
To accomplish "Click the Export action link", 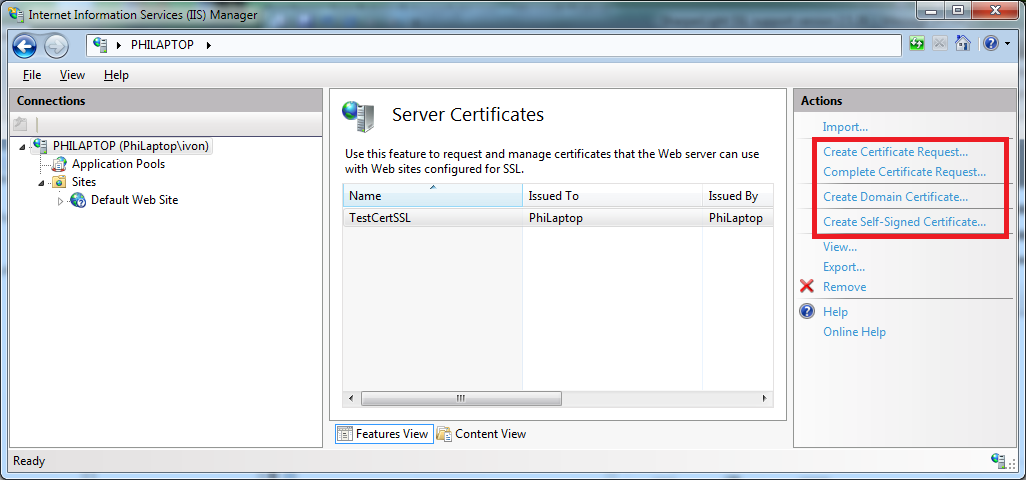I will [x=844, y=267].
